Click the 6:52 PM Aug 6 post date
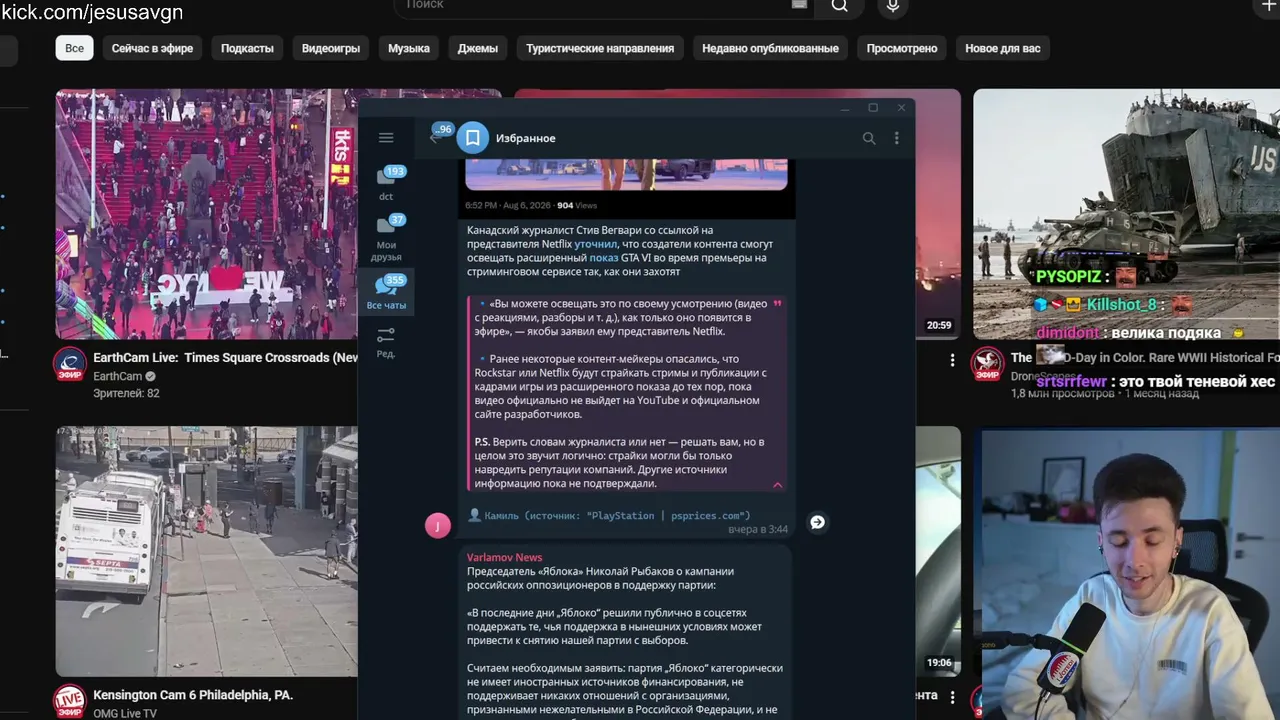Image resolution: width=1280 pixels, height=720 pixels. [508, 205]
